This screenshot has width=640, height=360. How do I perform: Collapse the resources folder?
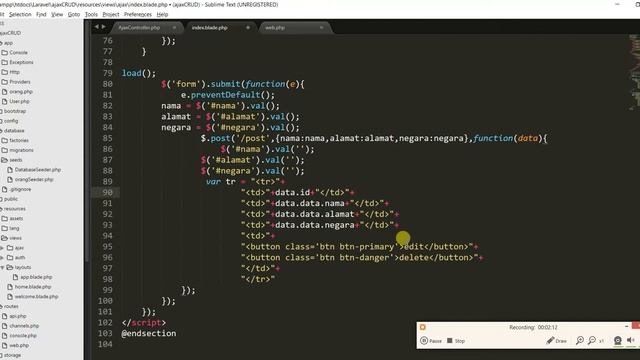[x=13, y=209]
